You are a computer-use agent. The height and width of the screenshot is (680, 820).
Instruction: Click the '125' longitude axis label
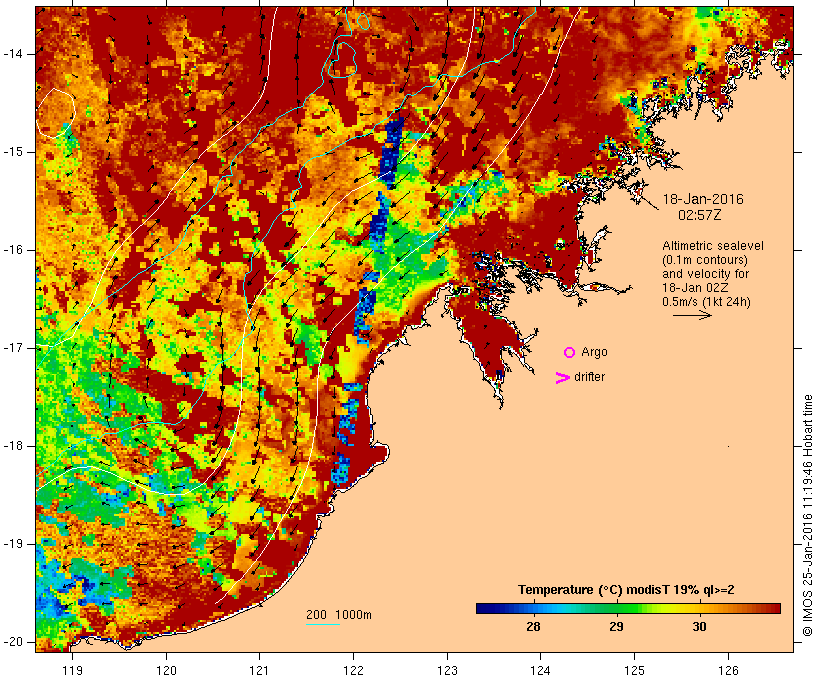tap(634, 670)
